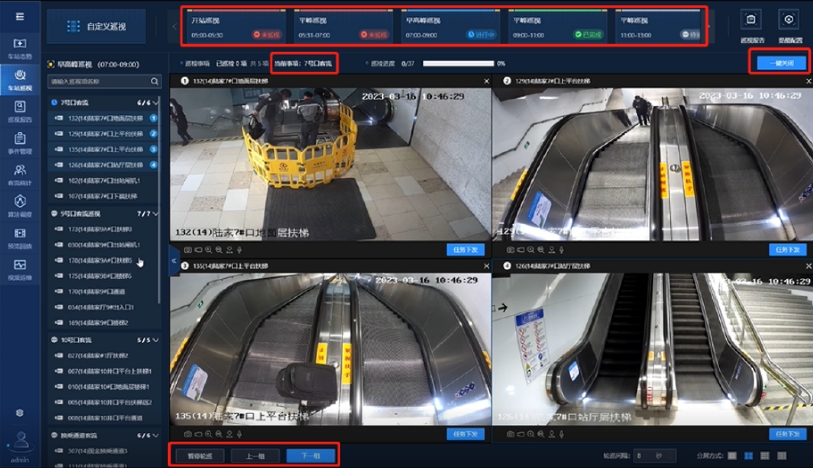The height and width of the screenshot is (468, 813).
Task: Select the four-grid split layout option
Action: (x=748, y=456)
